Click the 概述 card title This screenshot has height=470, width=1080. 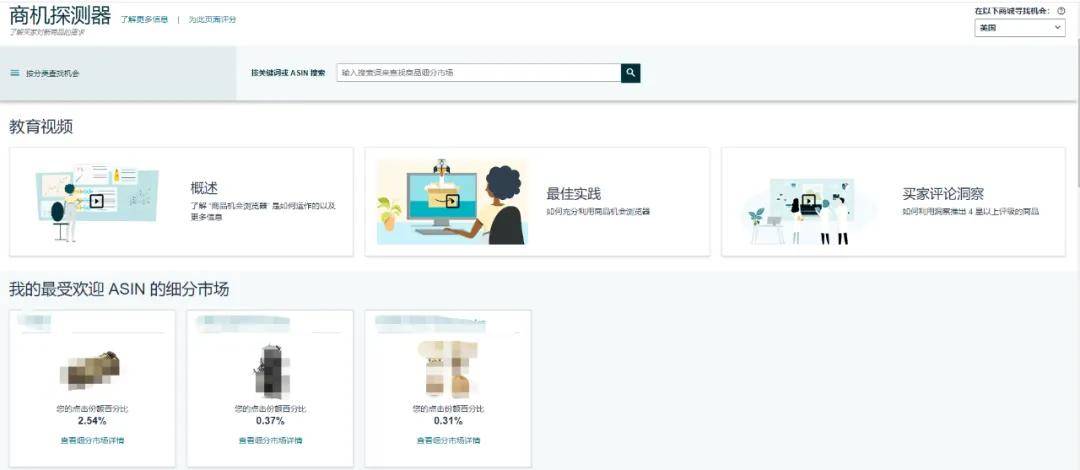[205, 188]
